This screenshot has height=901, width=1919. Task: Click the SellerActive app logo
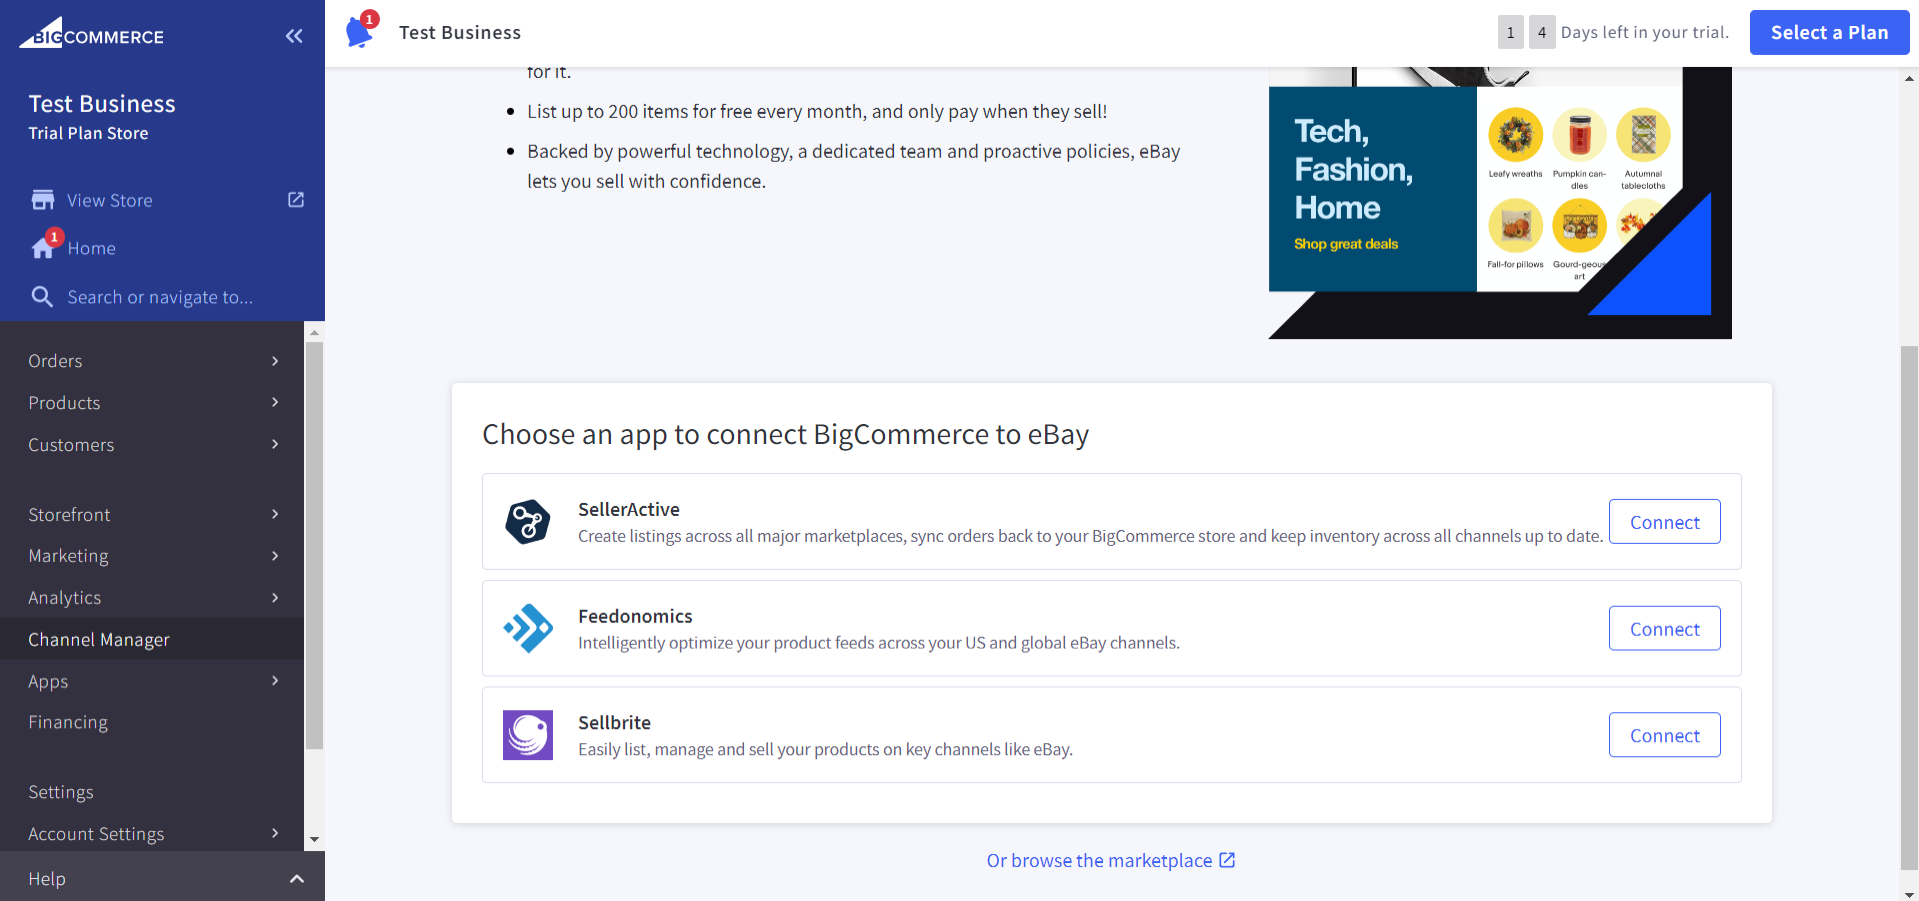(x=528, y=522)
